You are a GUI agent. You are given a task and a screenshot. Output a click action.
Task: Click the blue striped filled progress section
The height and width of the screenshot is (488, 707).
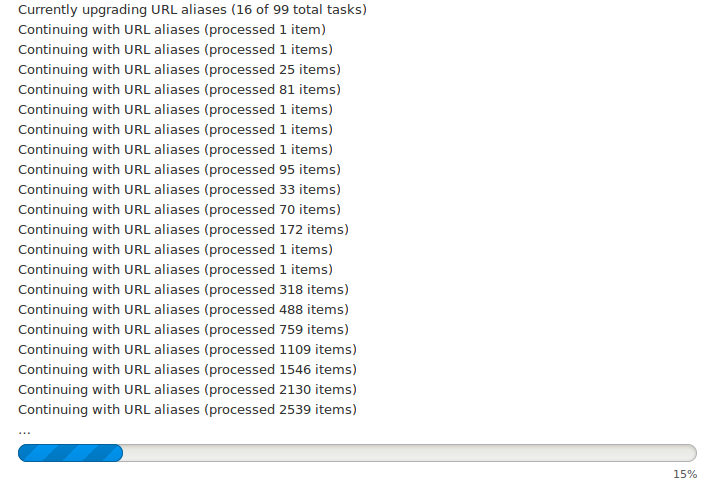pos(70,453)
